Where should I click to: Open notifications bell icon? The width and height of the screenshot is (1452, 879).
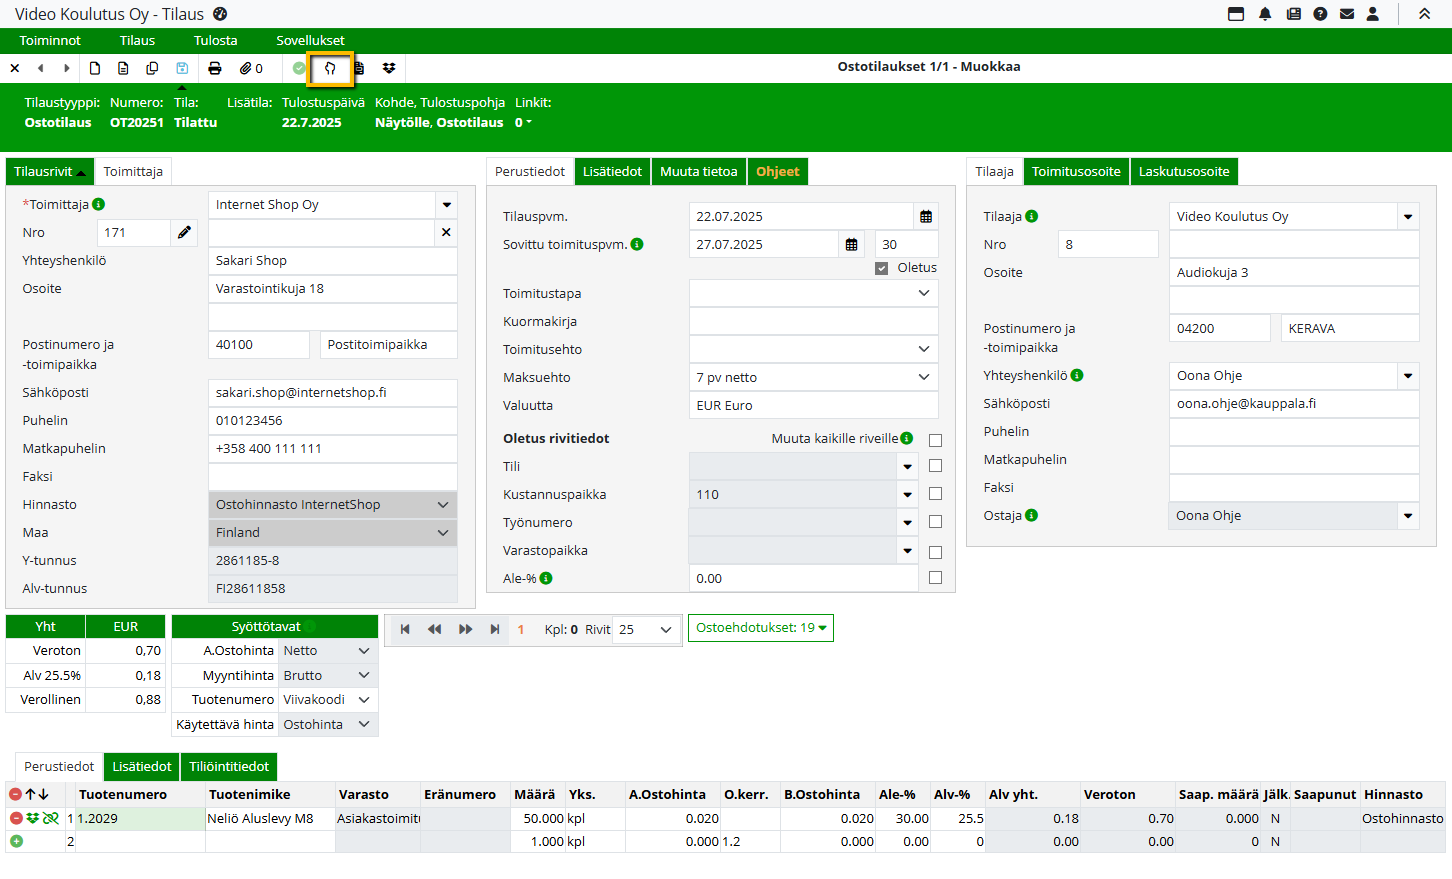click(x=1265, y=14)
